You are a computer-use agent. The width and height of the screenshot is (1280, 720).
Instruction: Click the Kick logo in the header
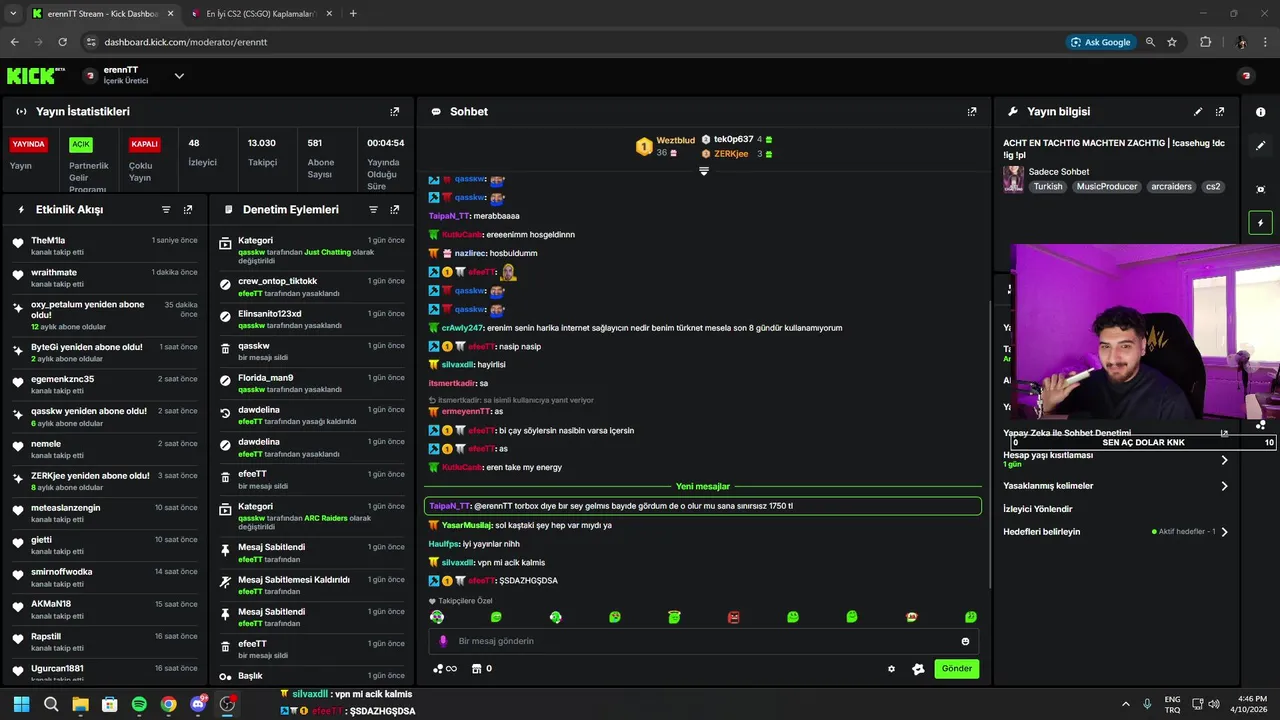pos(35,76)
